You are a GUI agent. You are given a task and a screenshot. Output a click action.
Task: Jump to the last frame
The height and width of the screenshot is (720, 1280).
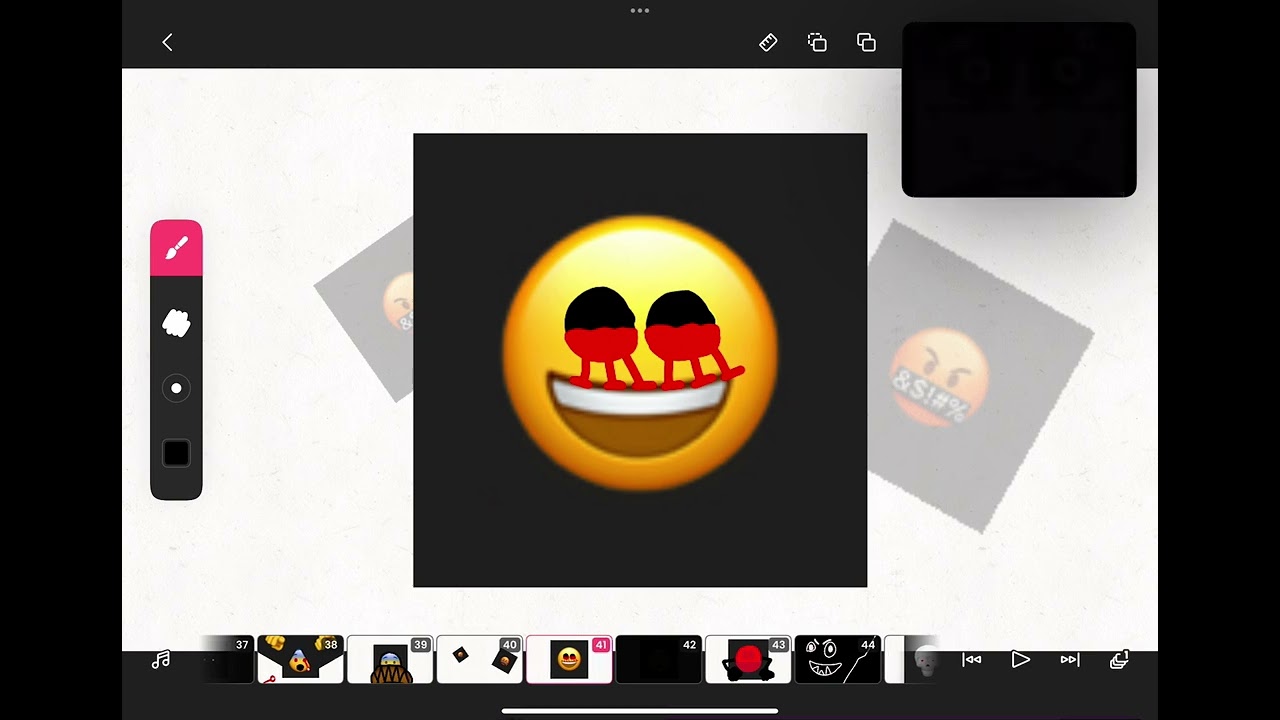point(1069,660)
